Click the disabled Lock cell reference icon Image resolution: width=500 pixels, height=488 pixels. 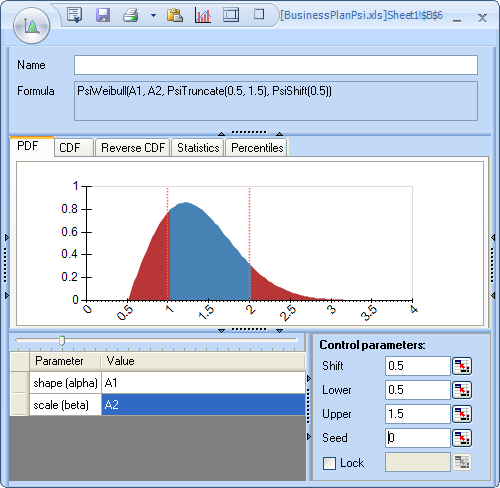[x=462, y=462]
